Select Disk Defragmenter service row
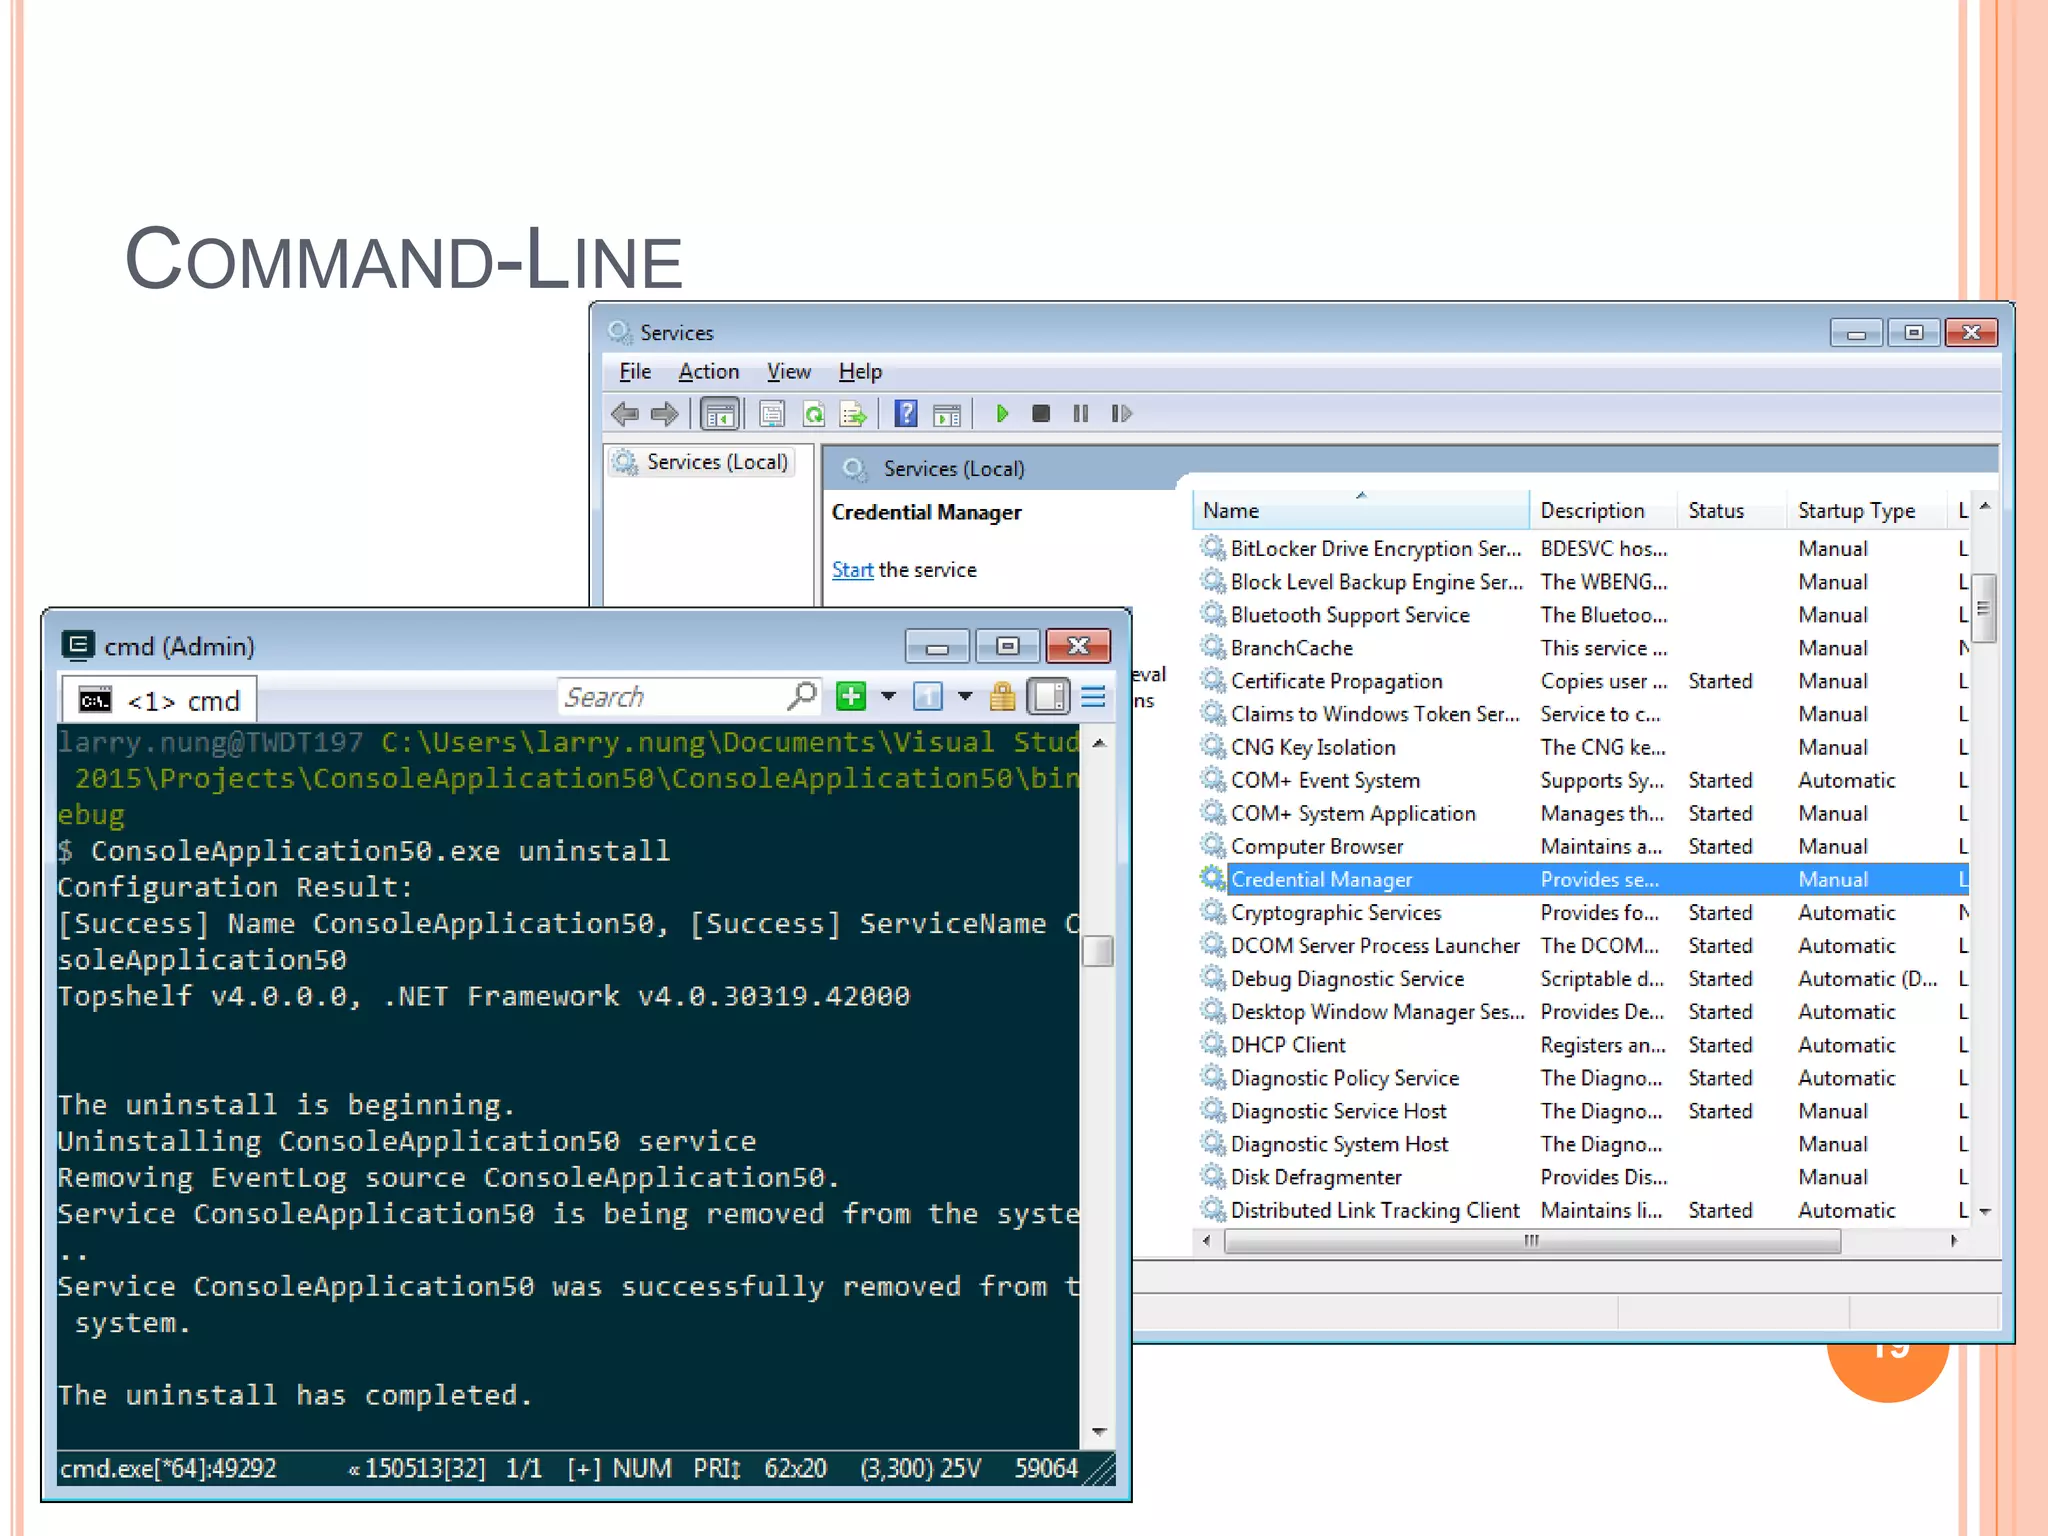Image resolution: width=2048 pixels, height=1536 pixels. pyautogui.click(x=1584, y=1176)
